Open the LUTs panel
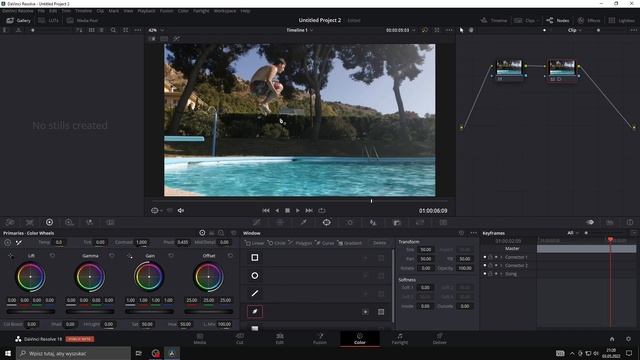This screenshot has height=360, width=640. 49,20
